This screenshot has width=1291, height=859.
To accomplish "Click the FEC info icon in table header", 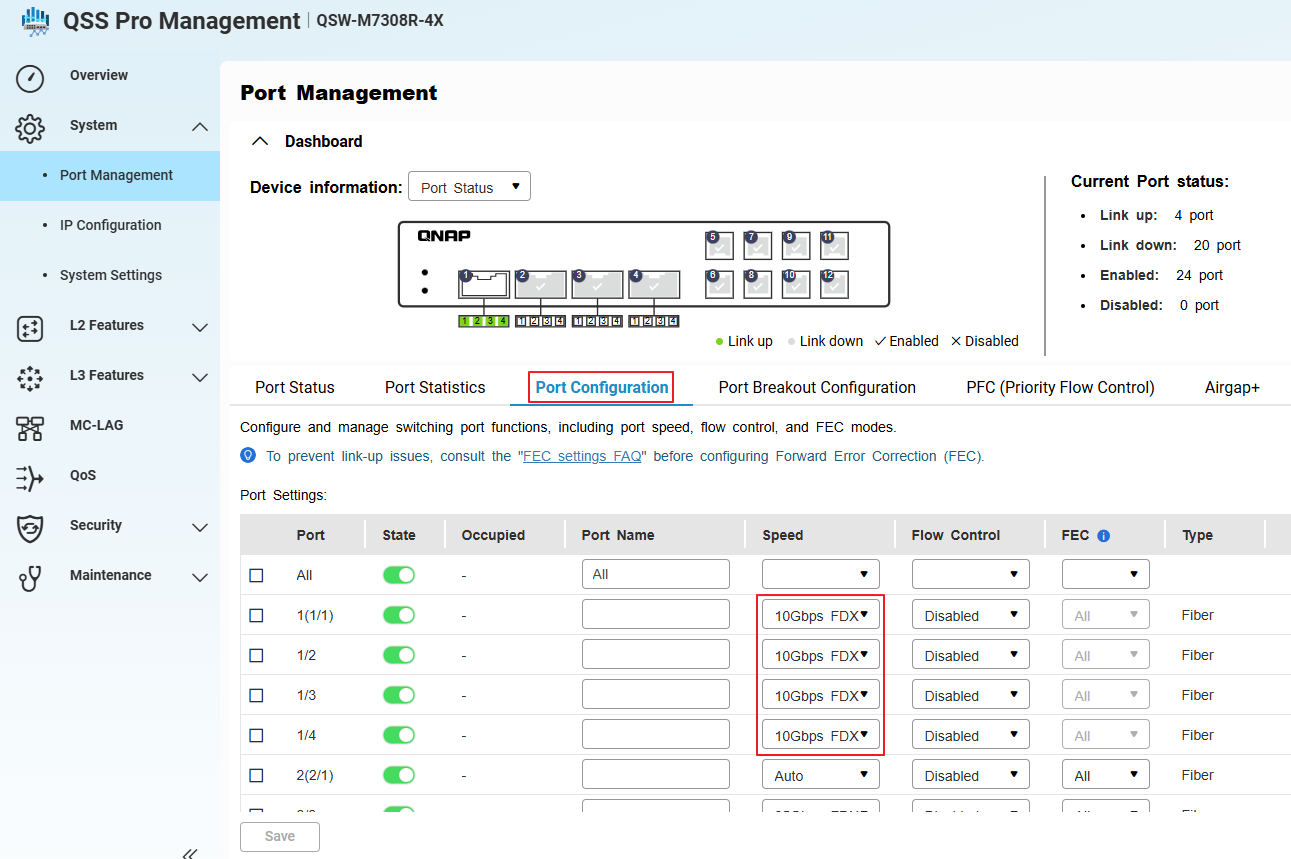I will [x=1103, y=536].
